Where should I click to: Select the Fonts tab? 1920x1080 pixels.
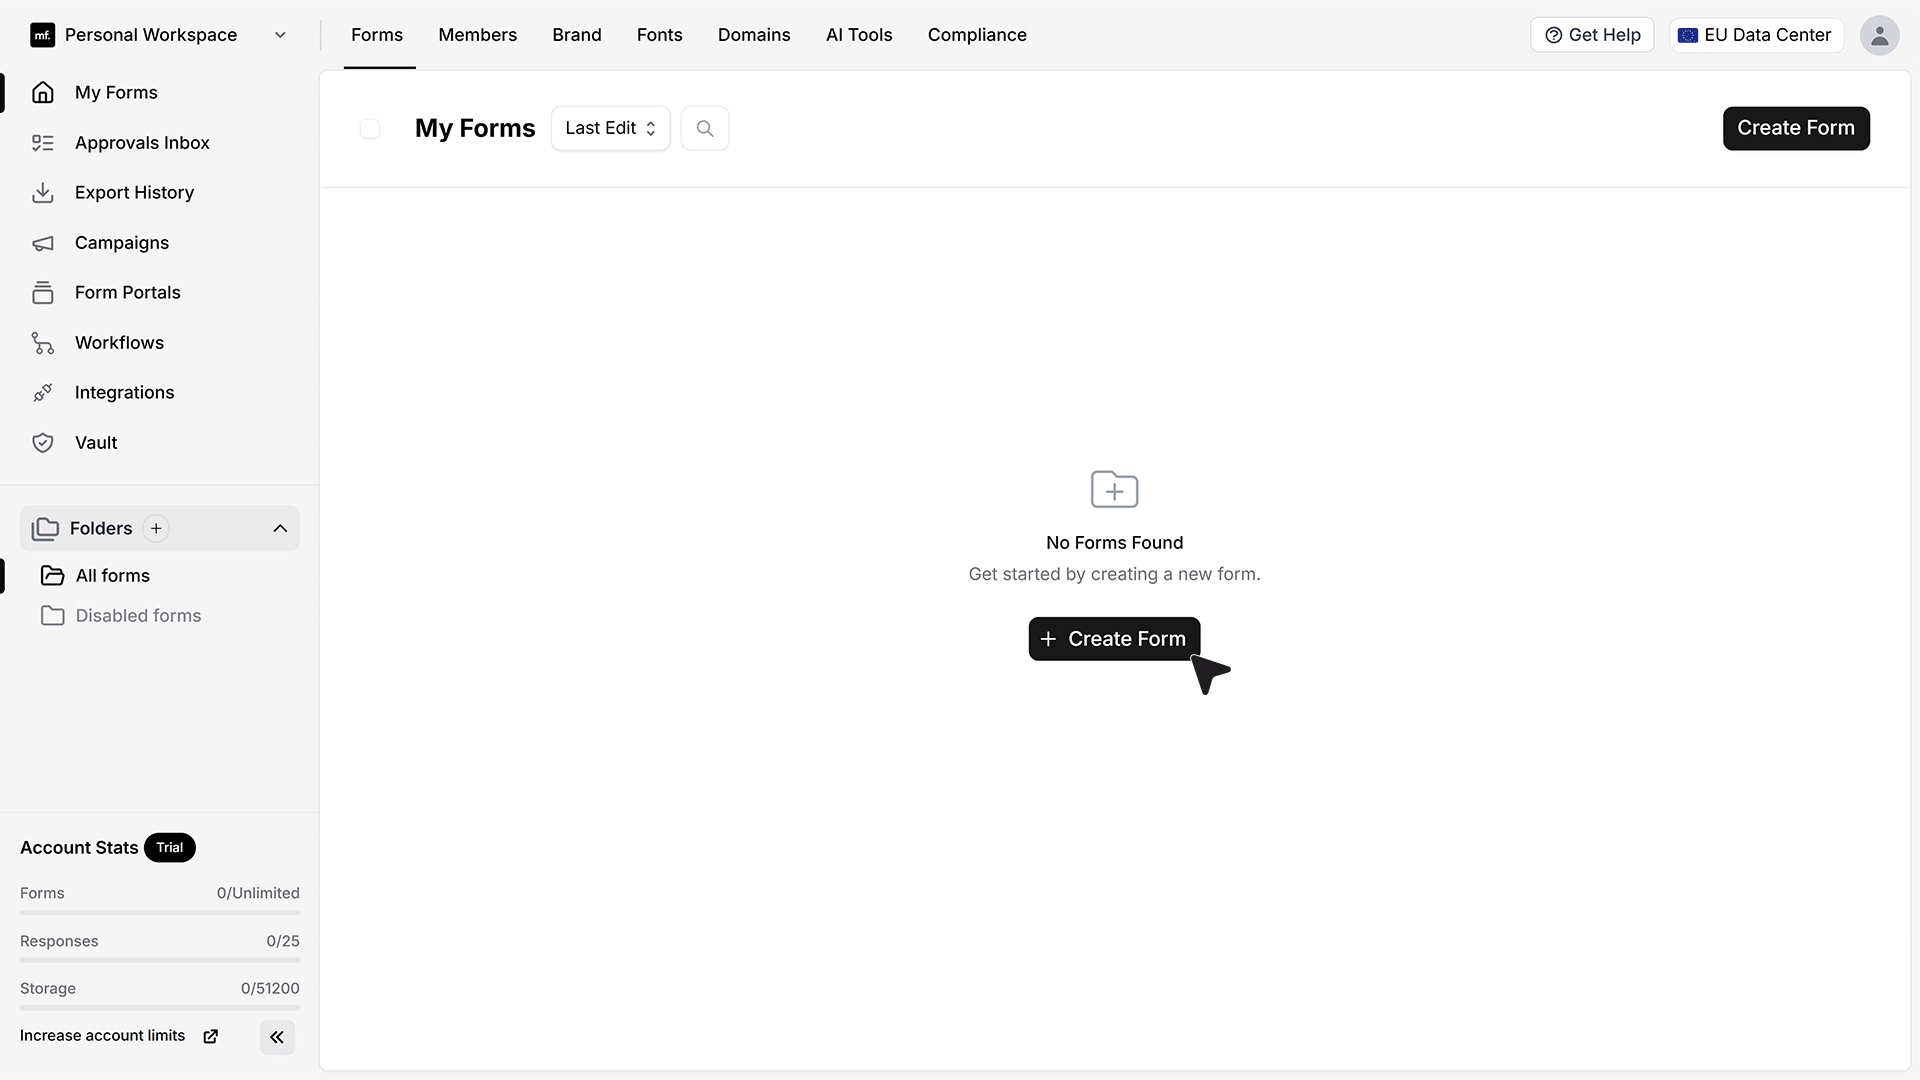tap(659, 35)
